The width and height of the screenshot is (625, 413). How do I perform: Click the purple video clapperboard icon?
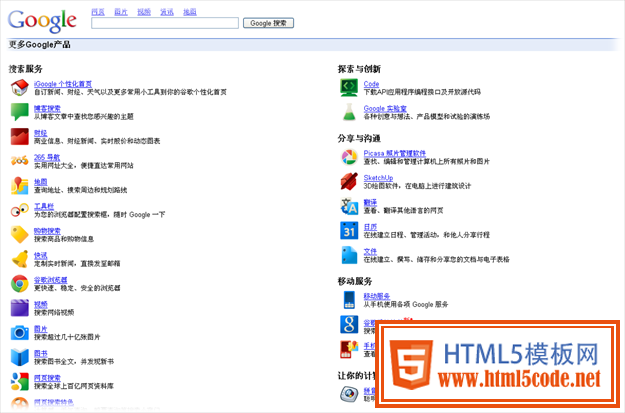pos(20,308)
